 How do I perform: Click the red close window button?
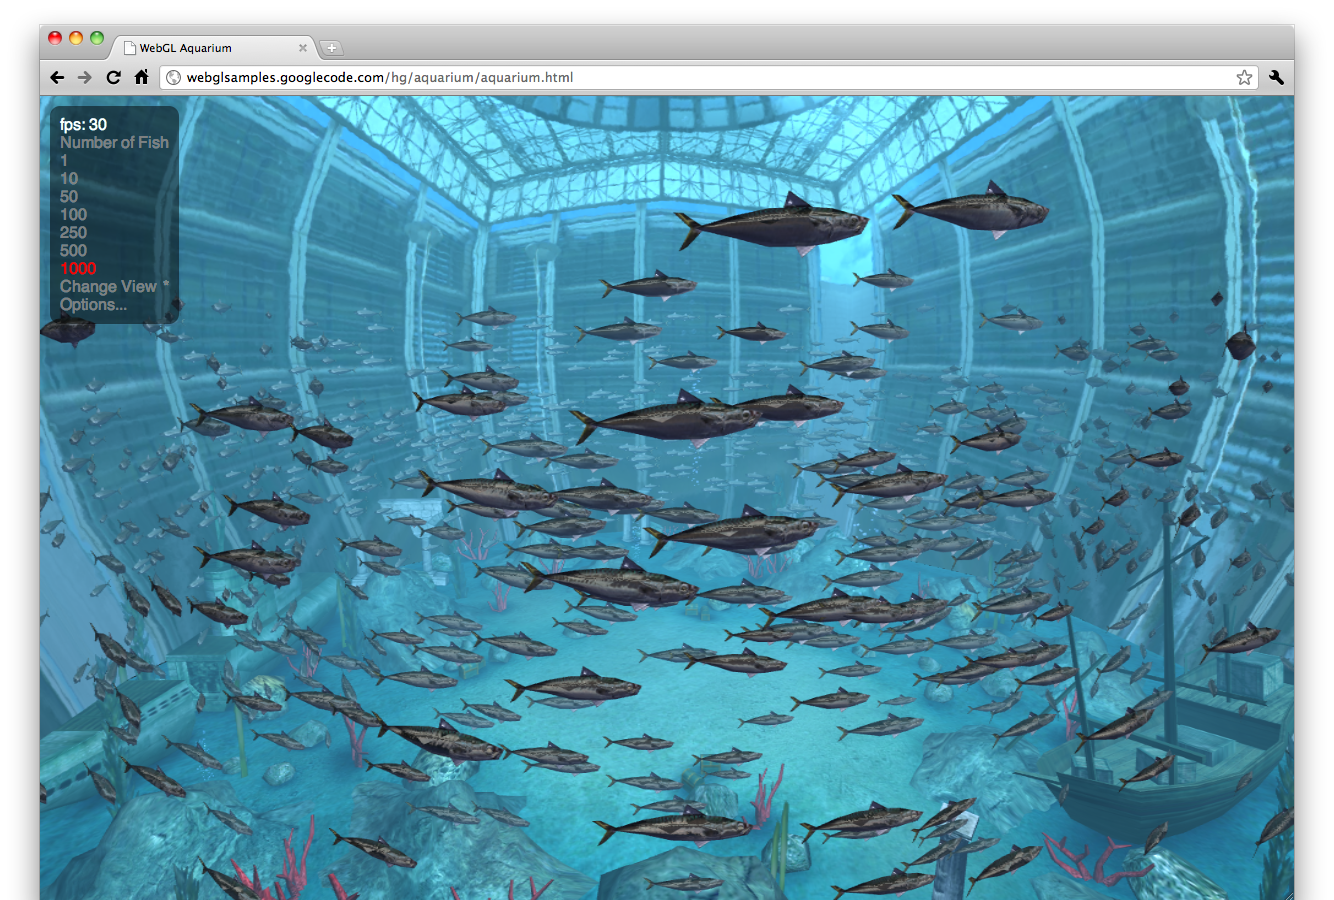point(55,38)
